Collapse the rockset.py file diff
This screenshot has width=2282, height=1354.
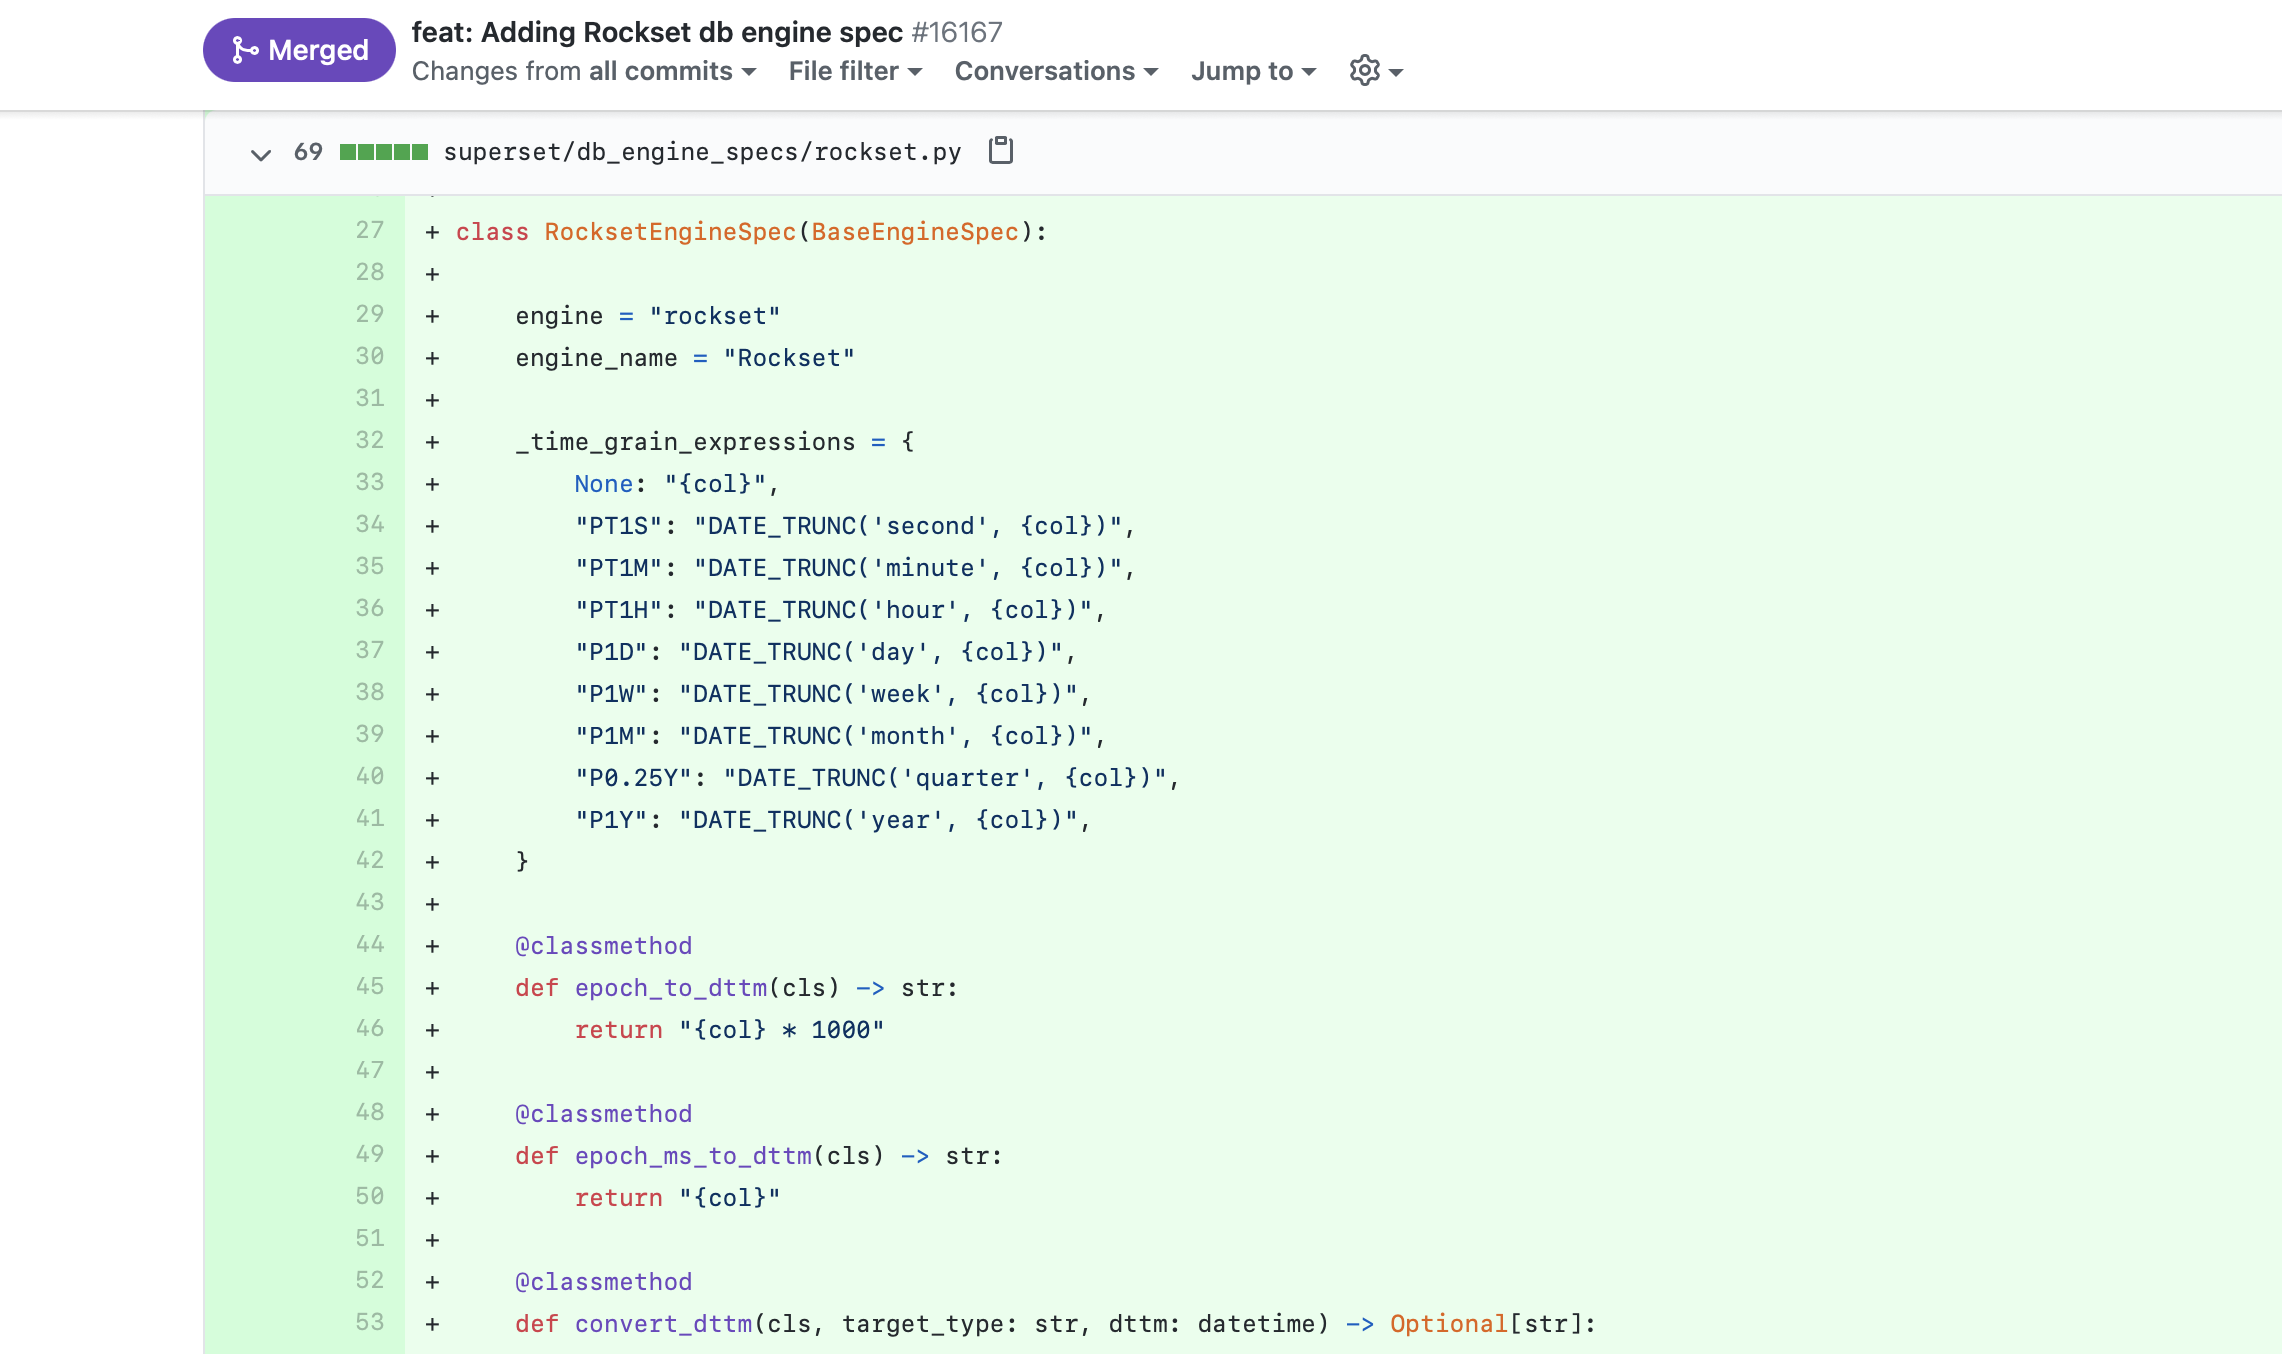point(259,154)
